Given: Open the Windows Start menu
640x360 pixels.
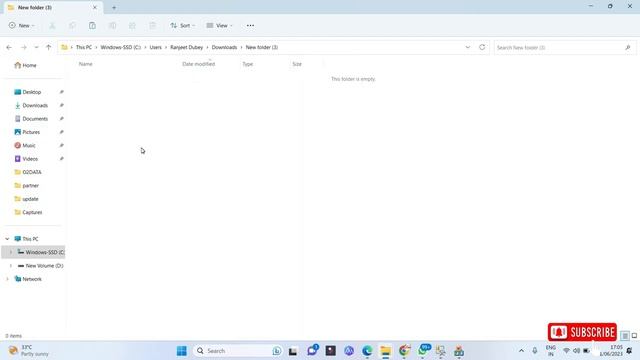Looking at the screenshot, I should tap(182, 351).
